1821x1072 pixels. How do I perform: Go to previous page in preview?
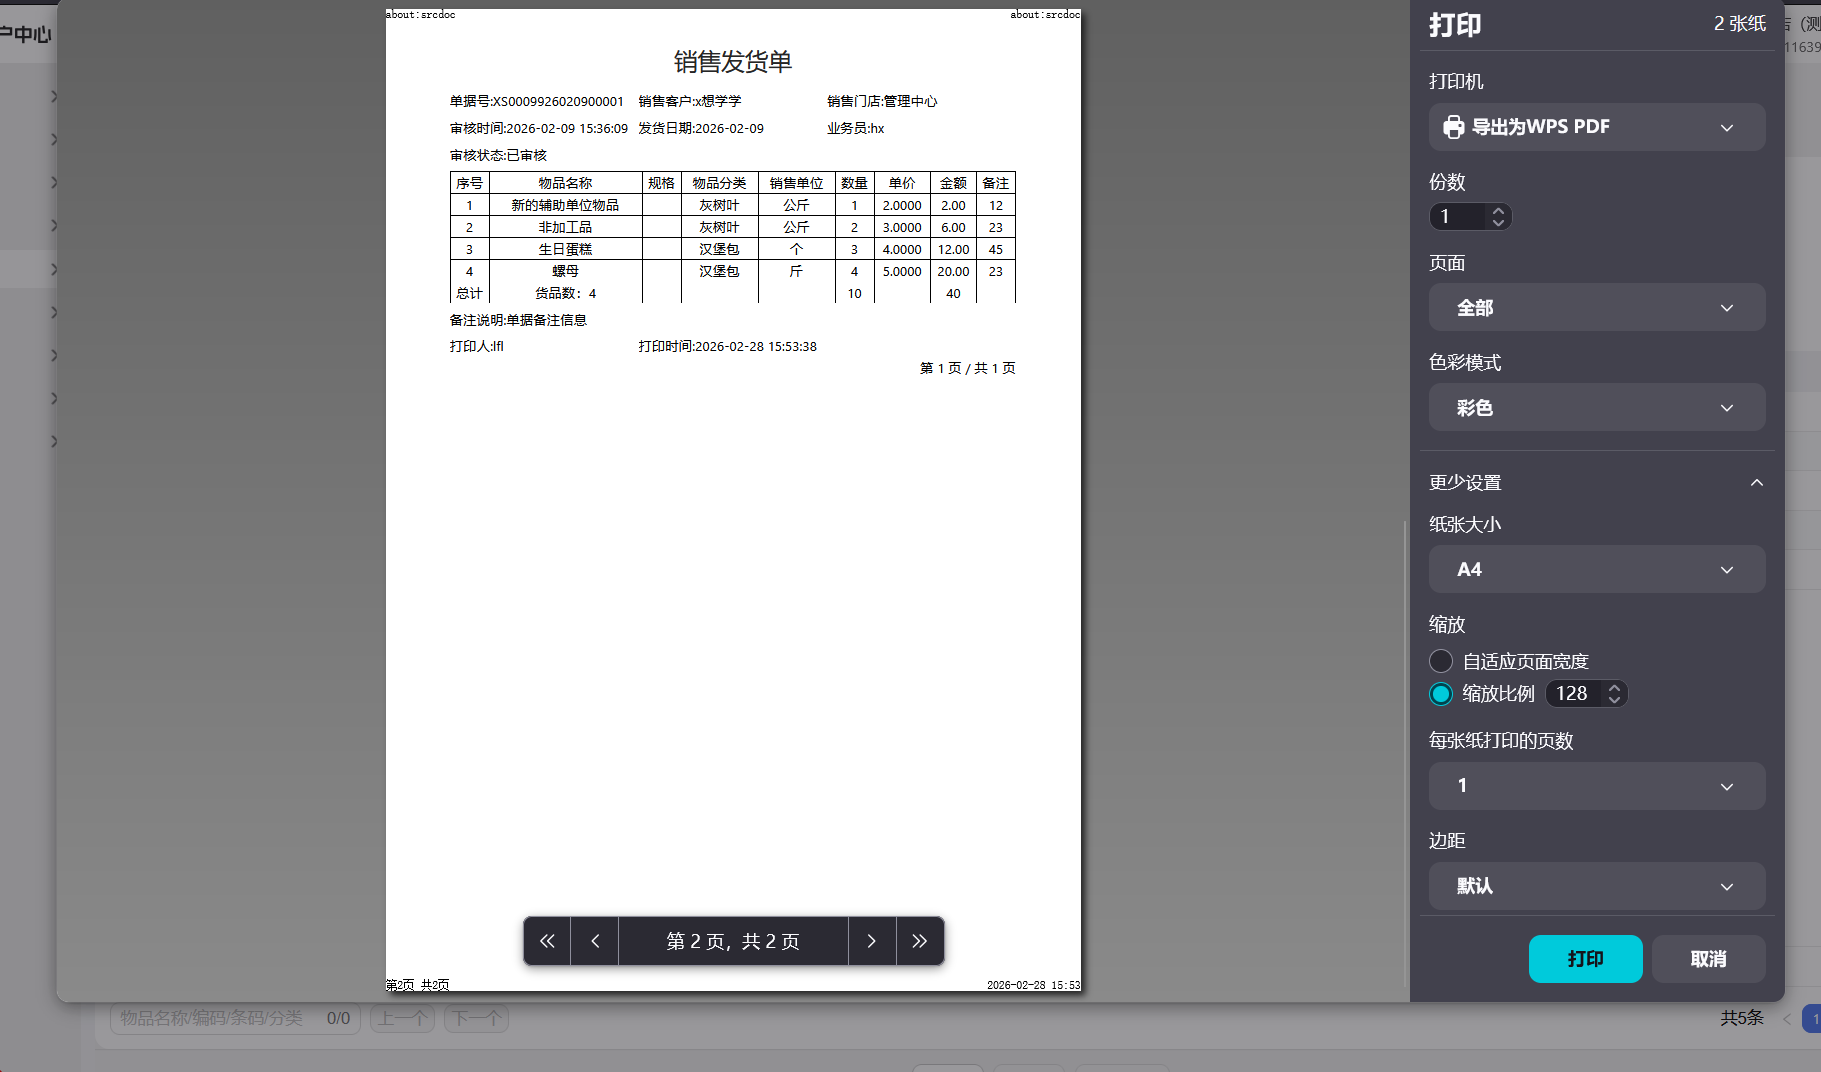(595, 941)
